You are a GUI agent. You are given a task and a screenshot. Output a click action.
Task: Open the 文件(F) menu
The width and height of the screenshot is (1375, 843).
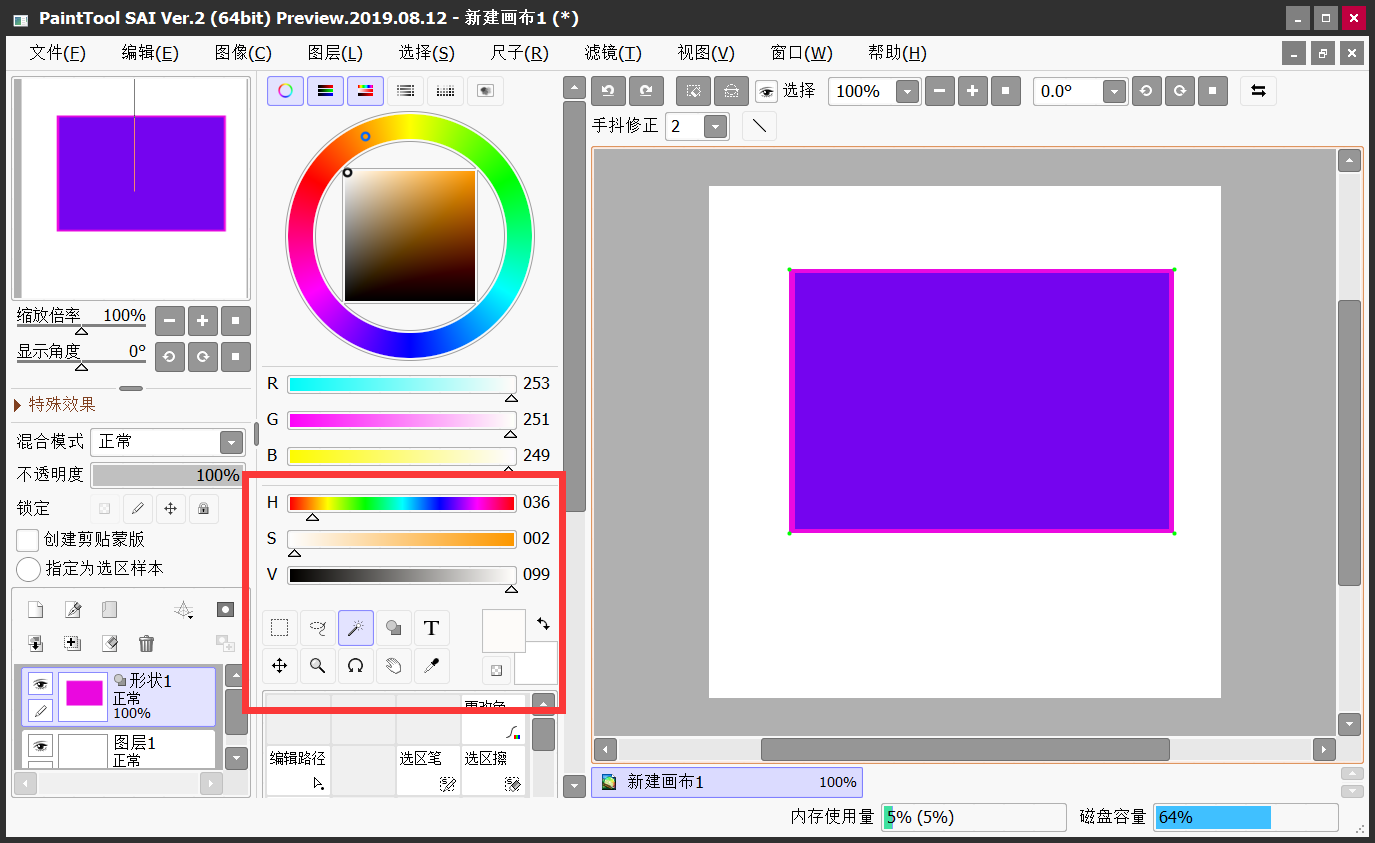[58, 53]
